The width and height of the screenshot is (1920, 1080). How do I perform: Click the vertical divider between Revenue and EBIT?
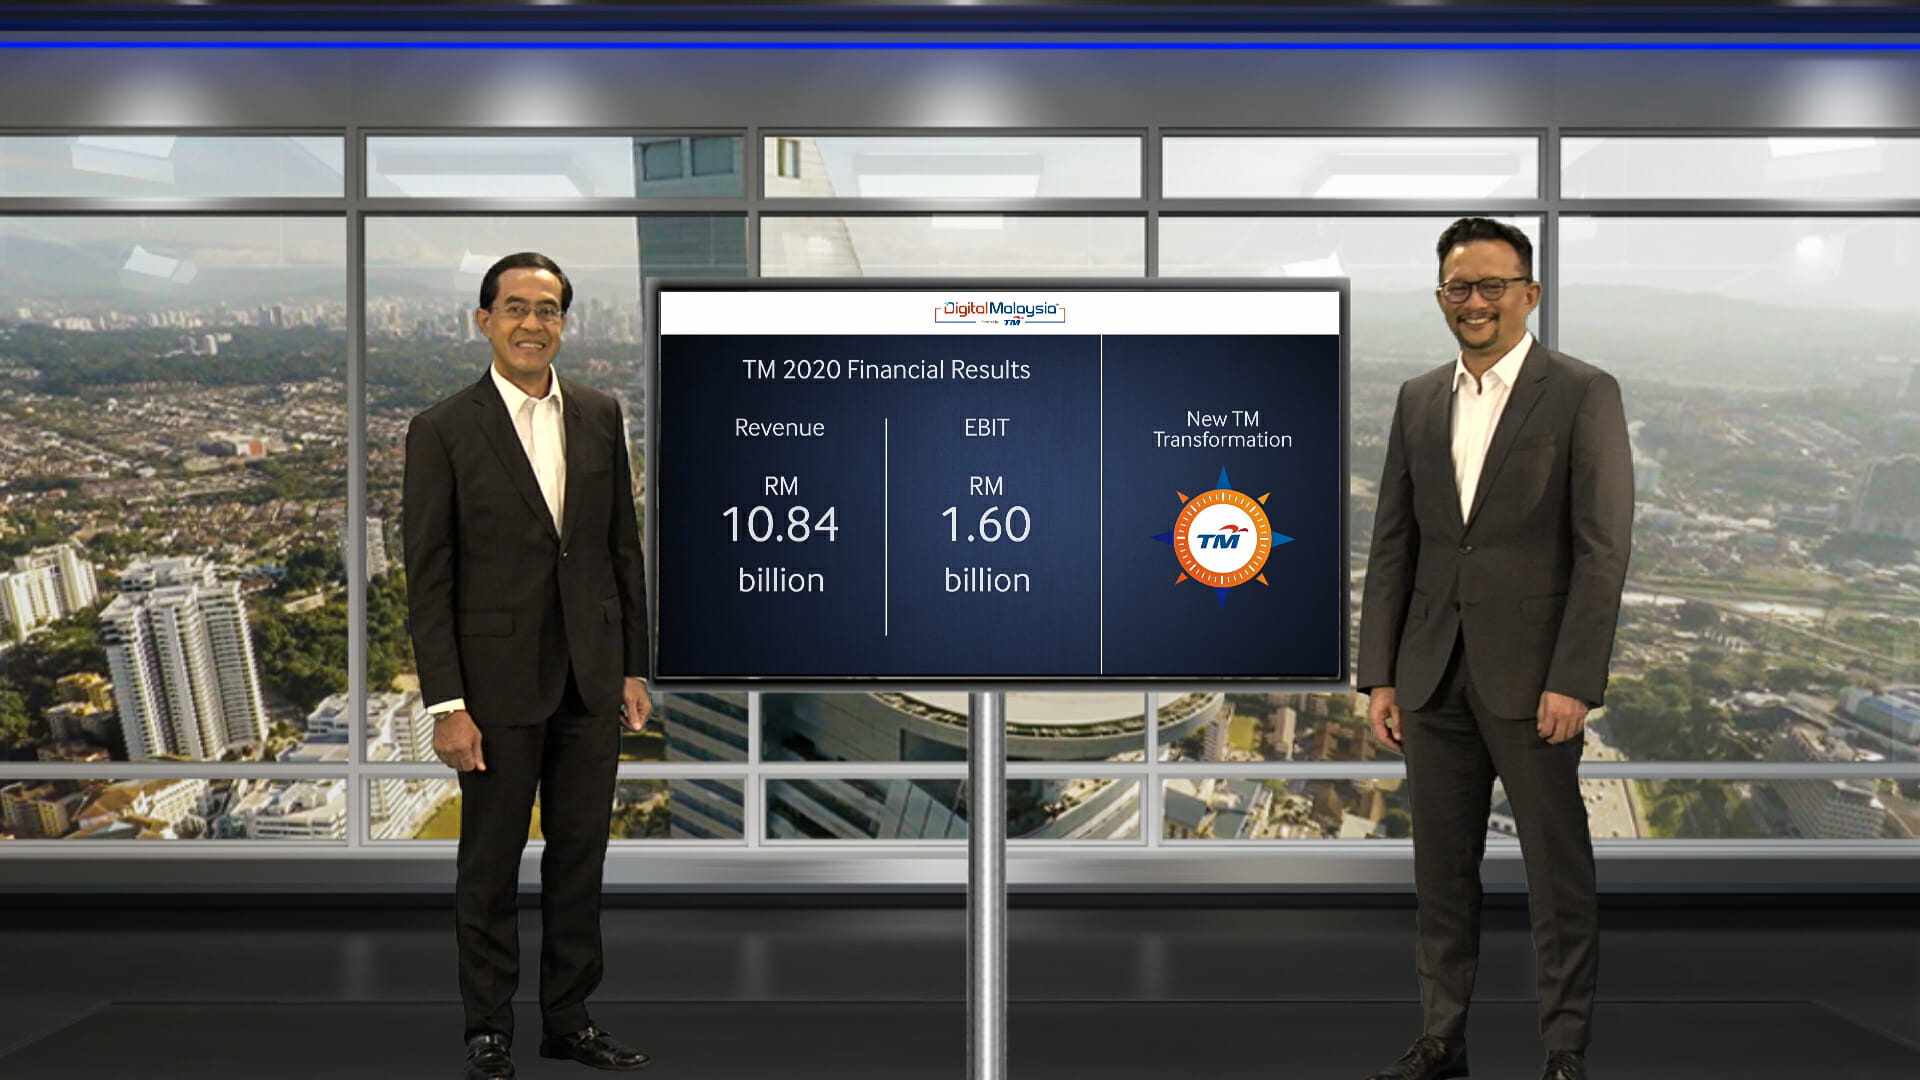[886, 527]
